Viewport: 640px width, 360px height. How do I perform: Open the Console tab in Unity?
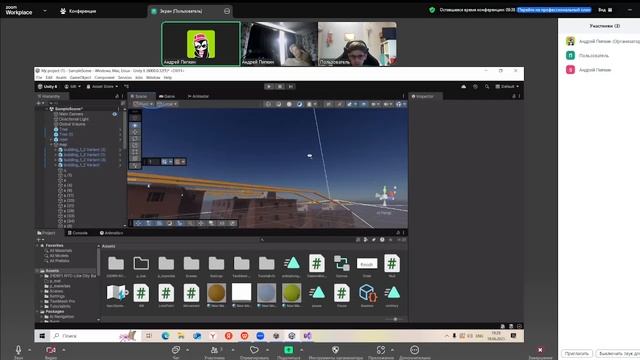[78, 233]
